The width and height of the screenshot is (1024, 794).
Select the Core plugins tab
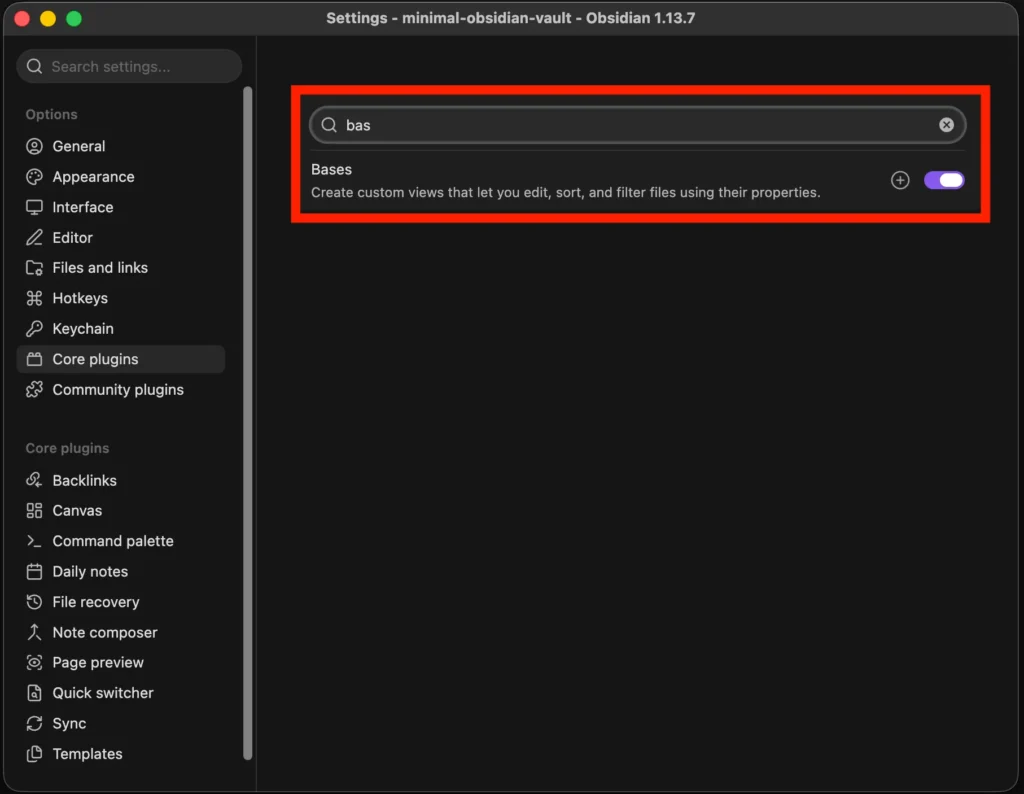[x=121, y=359]
